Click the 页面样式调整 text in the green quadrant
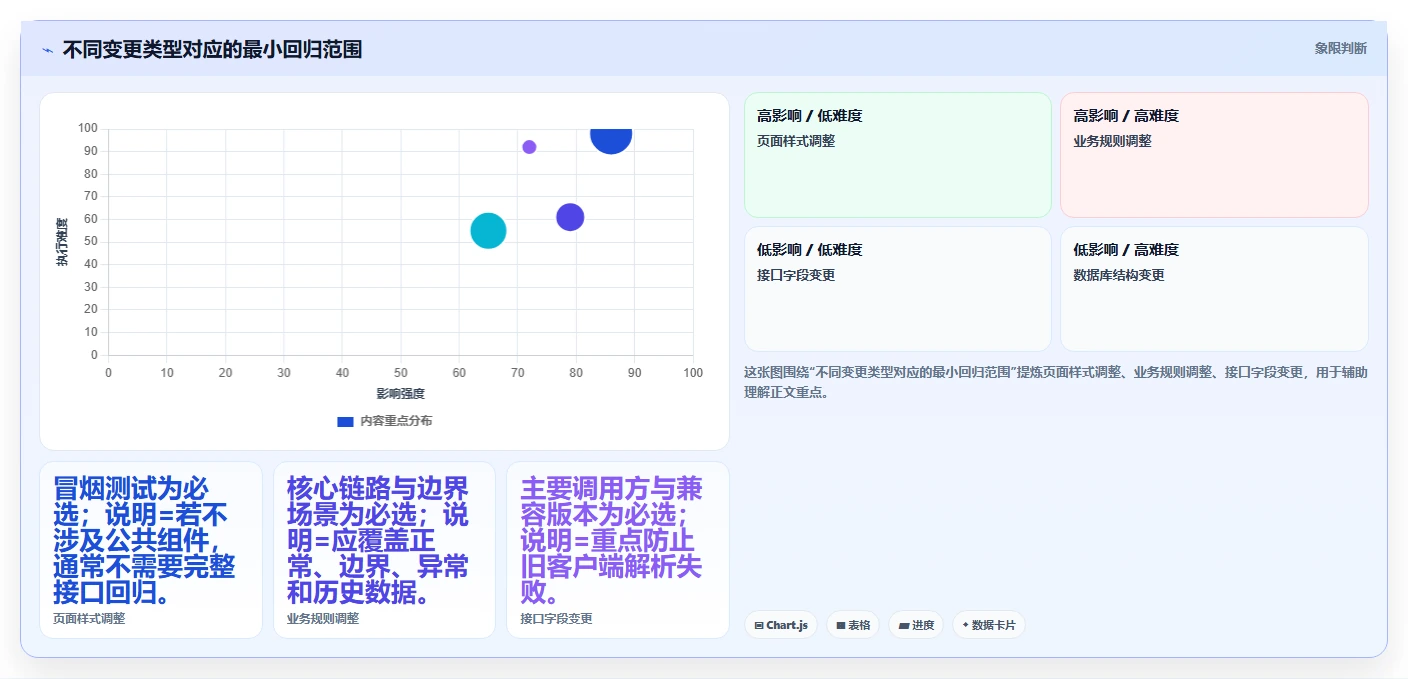The width and height of the screenshot is (1408, 679). (x=796, y=141)
